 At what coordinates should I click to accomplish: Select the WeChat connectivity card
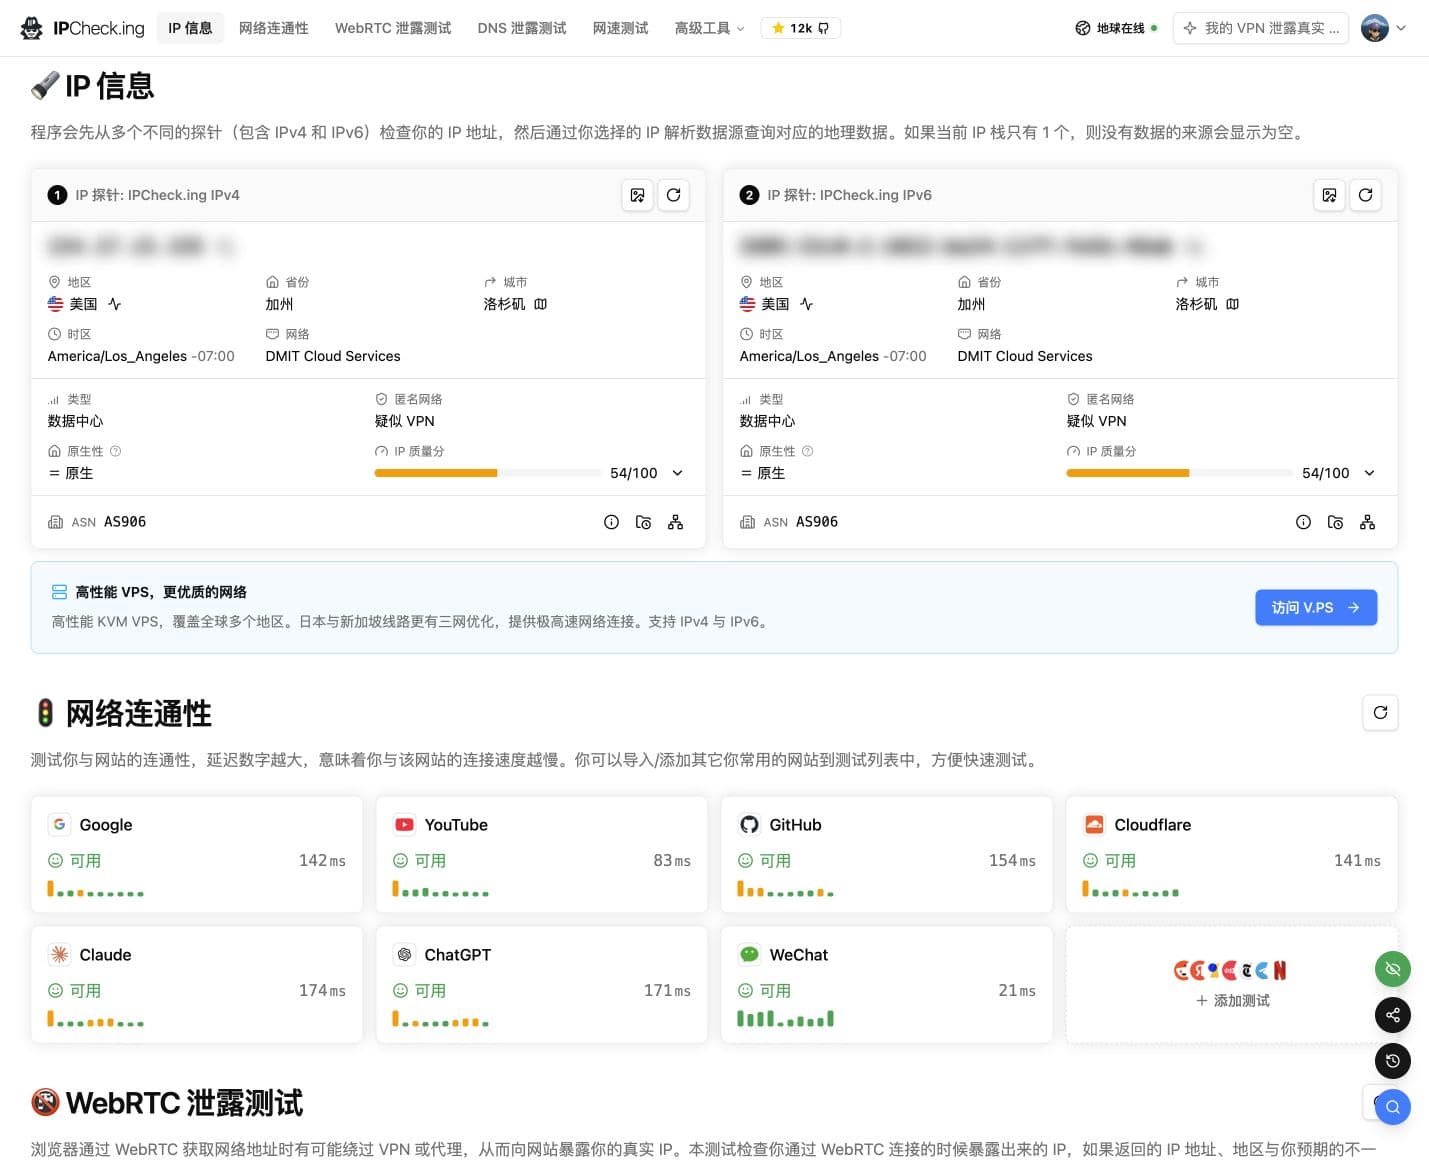(887, 985)
